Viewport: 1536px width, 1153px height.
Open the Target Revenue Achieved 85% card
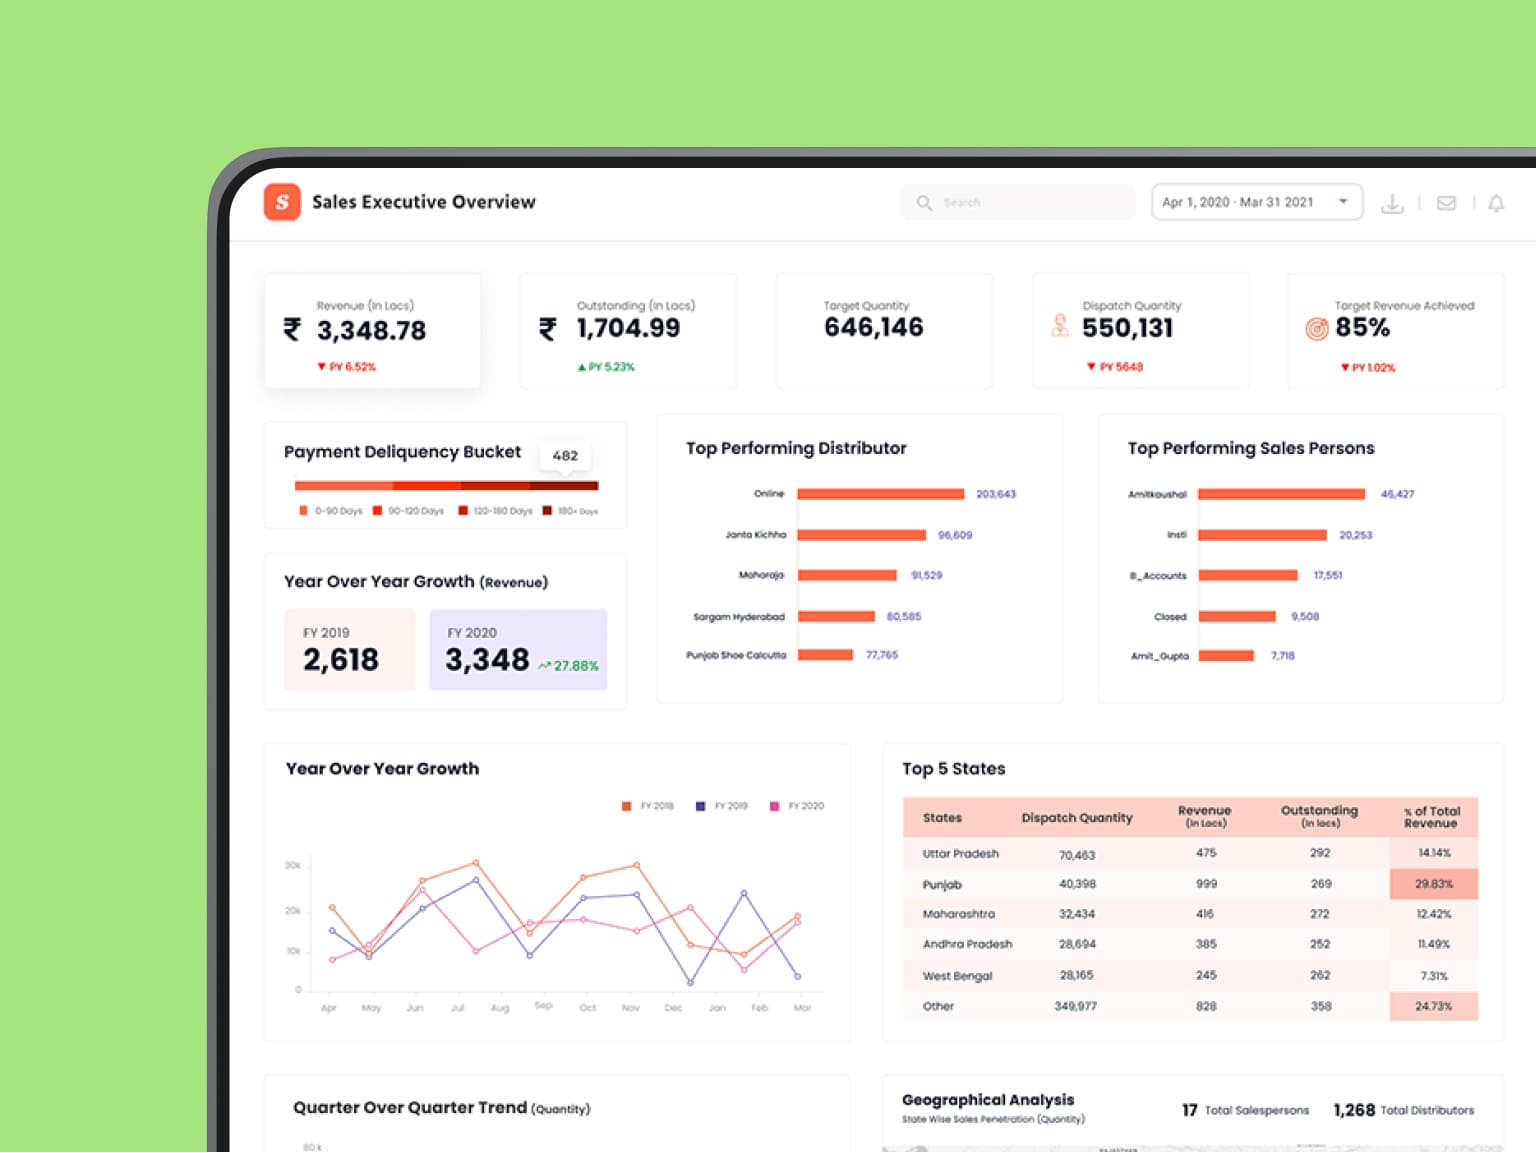point(1396,331)
